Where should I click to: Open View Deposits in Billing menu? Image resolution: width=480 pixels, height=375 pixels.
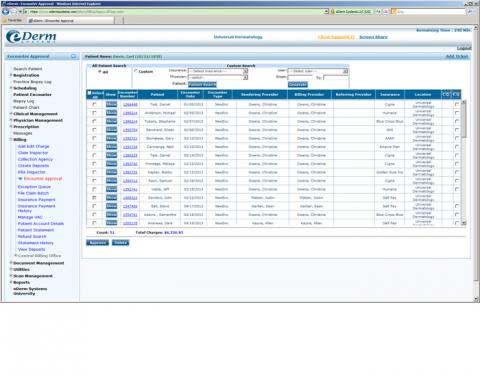(x=31, y=249)
